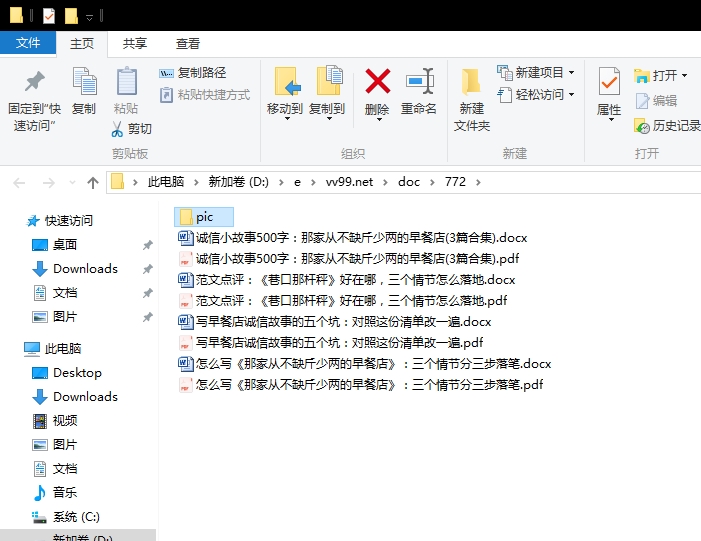Open 系统 (C:) drive
Screen dimensions: 701x541
pos(66,516)
